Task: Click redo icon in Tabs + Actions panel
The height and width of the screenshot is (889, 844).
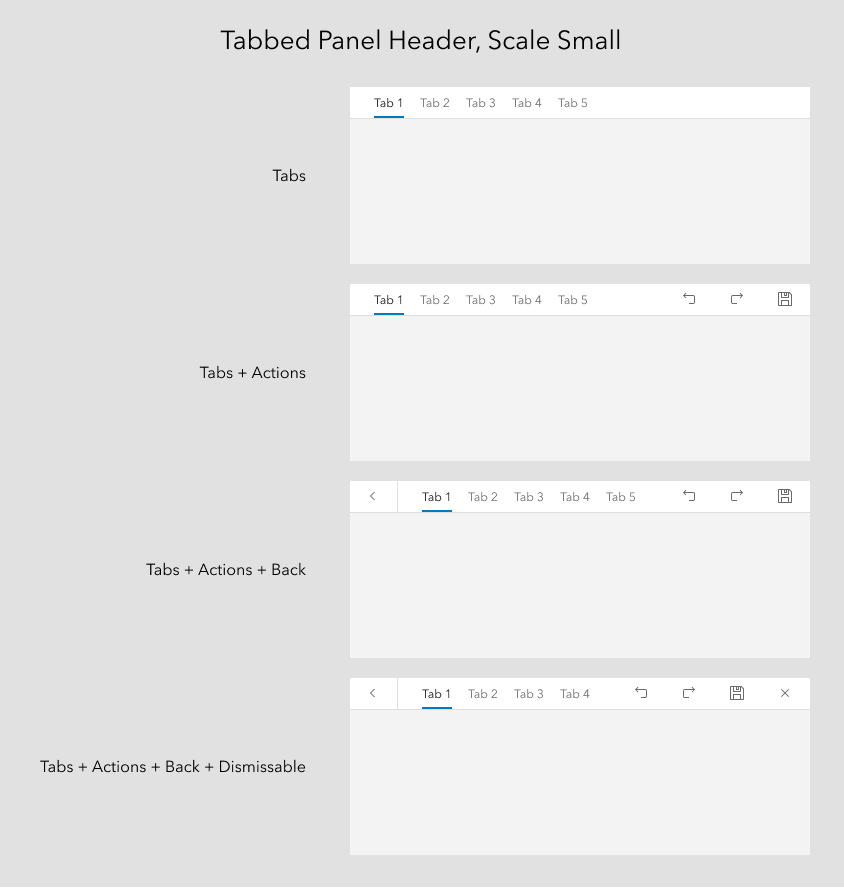Action: click(736, 299)
